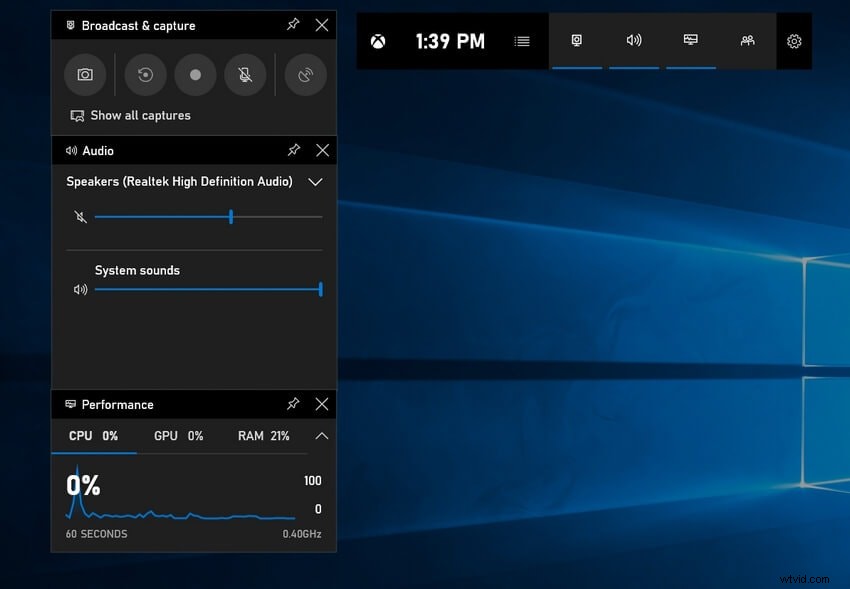The width and height of the screenshot is (850, 589).
Task: Click the Start broadcasting icon
Action: coord(305,74)
